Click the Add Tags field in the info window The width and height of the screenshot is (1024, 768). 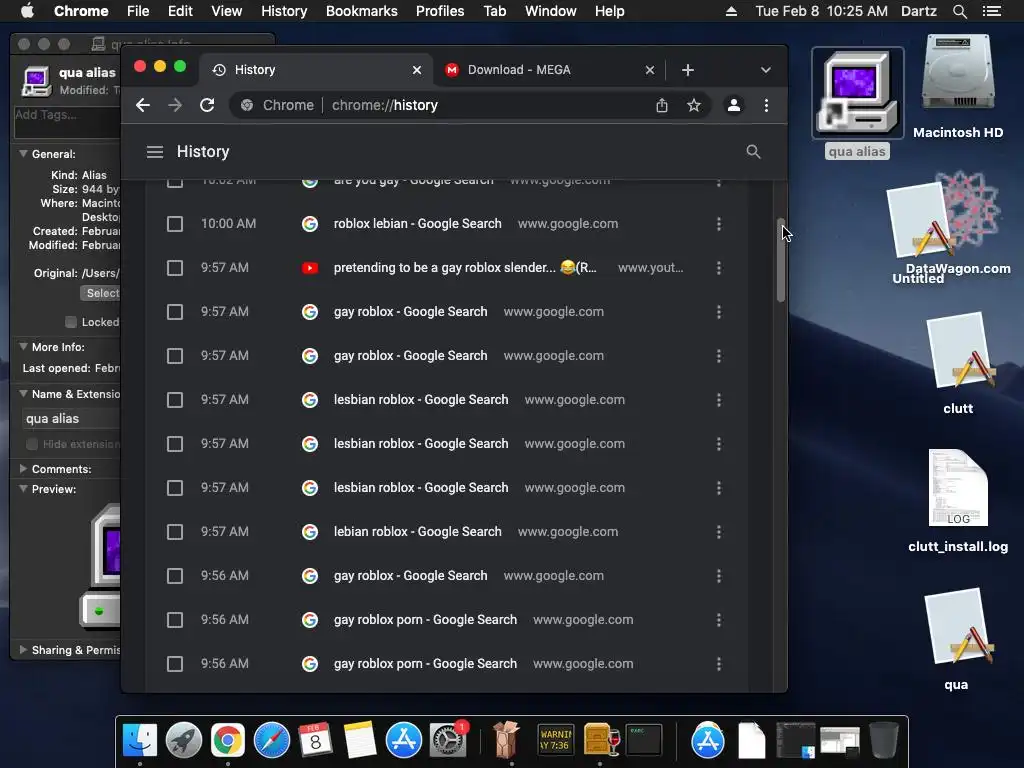pyautogui.click(x=67, y=123)
